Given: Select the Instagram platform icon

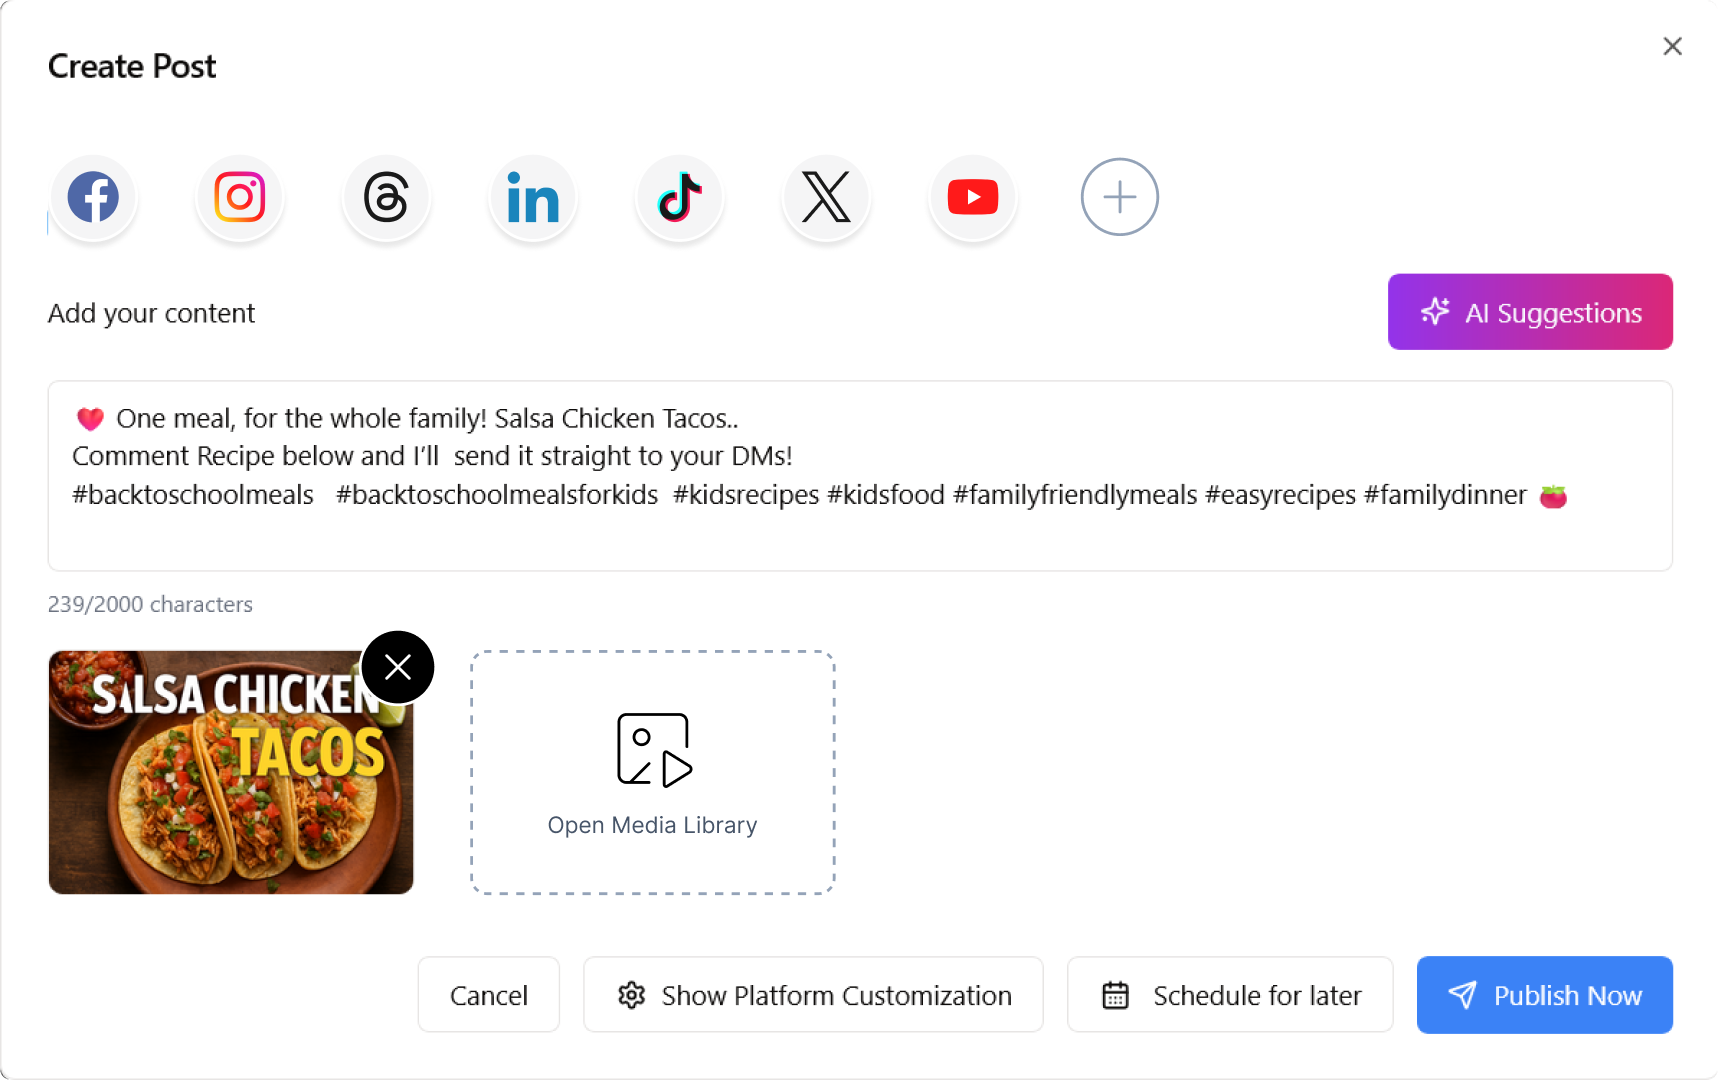Looking at the screenshot, I should [x=239, y=197].
